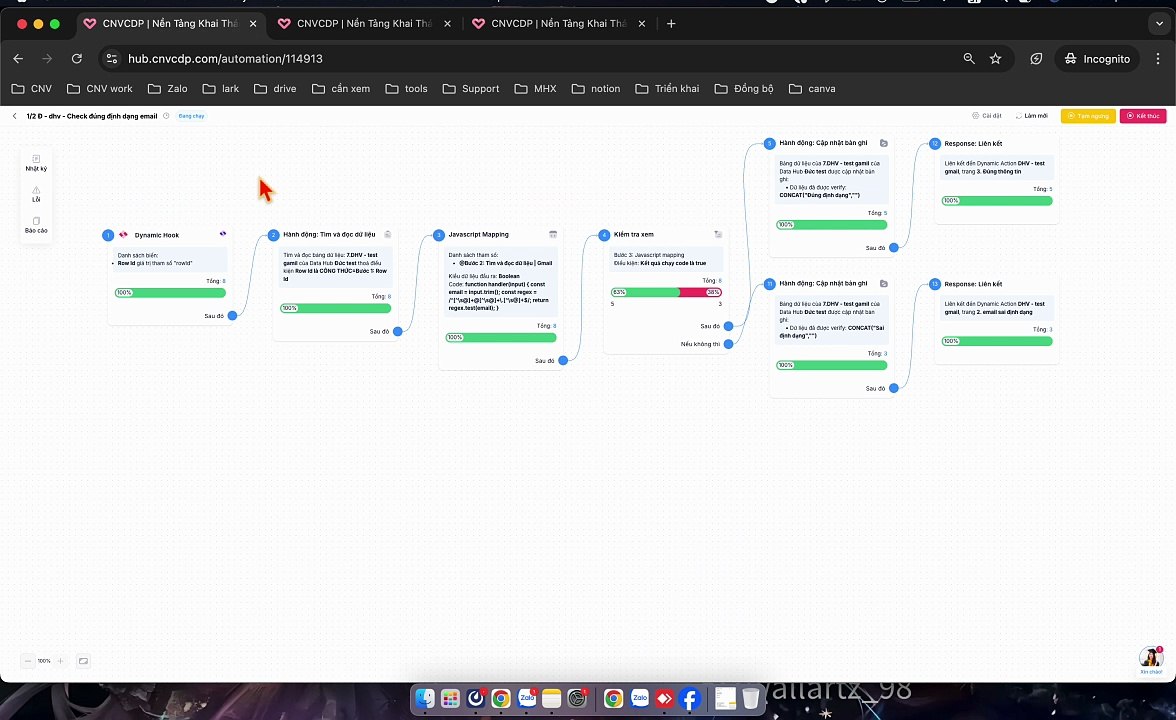Open the CNV work bookmark folder

click(x=100, y=88)
